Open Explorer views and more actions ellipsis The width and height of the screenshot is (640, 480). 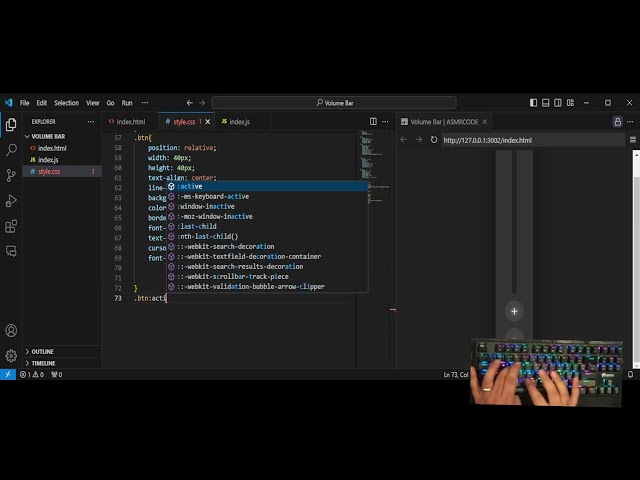91,122
